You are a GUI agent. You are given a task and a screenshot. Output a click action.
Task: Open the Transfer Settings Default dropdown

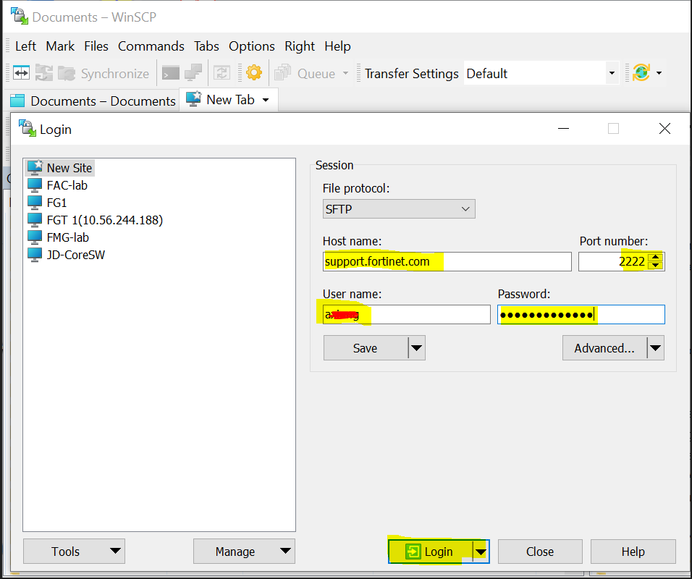pos(541,73)
